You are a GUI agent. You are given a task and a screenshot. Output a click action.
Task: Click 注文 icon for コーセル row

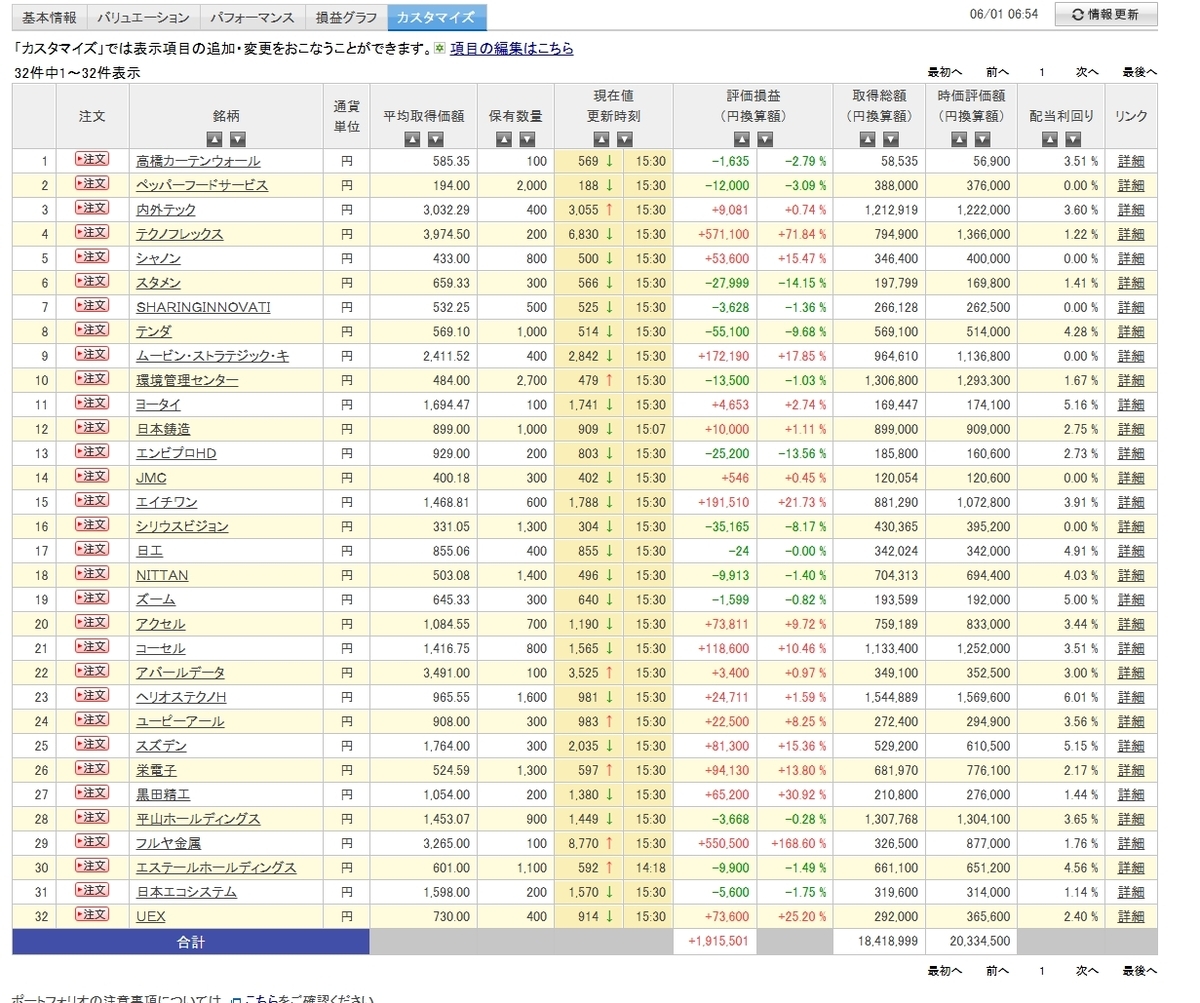92,647
